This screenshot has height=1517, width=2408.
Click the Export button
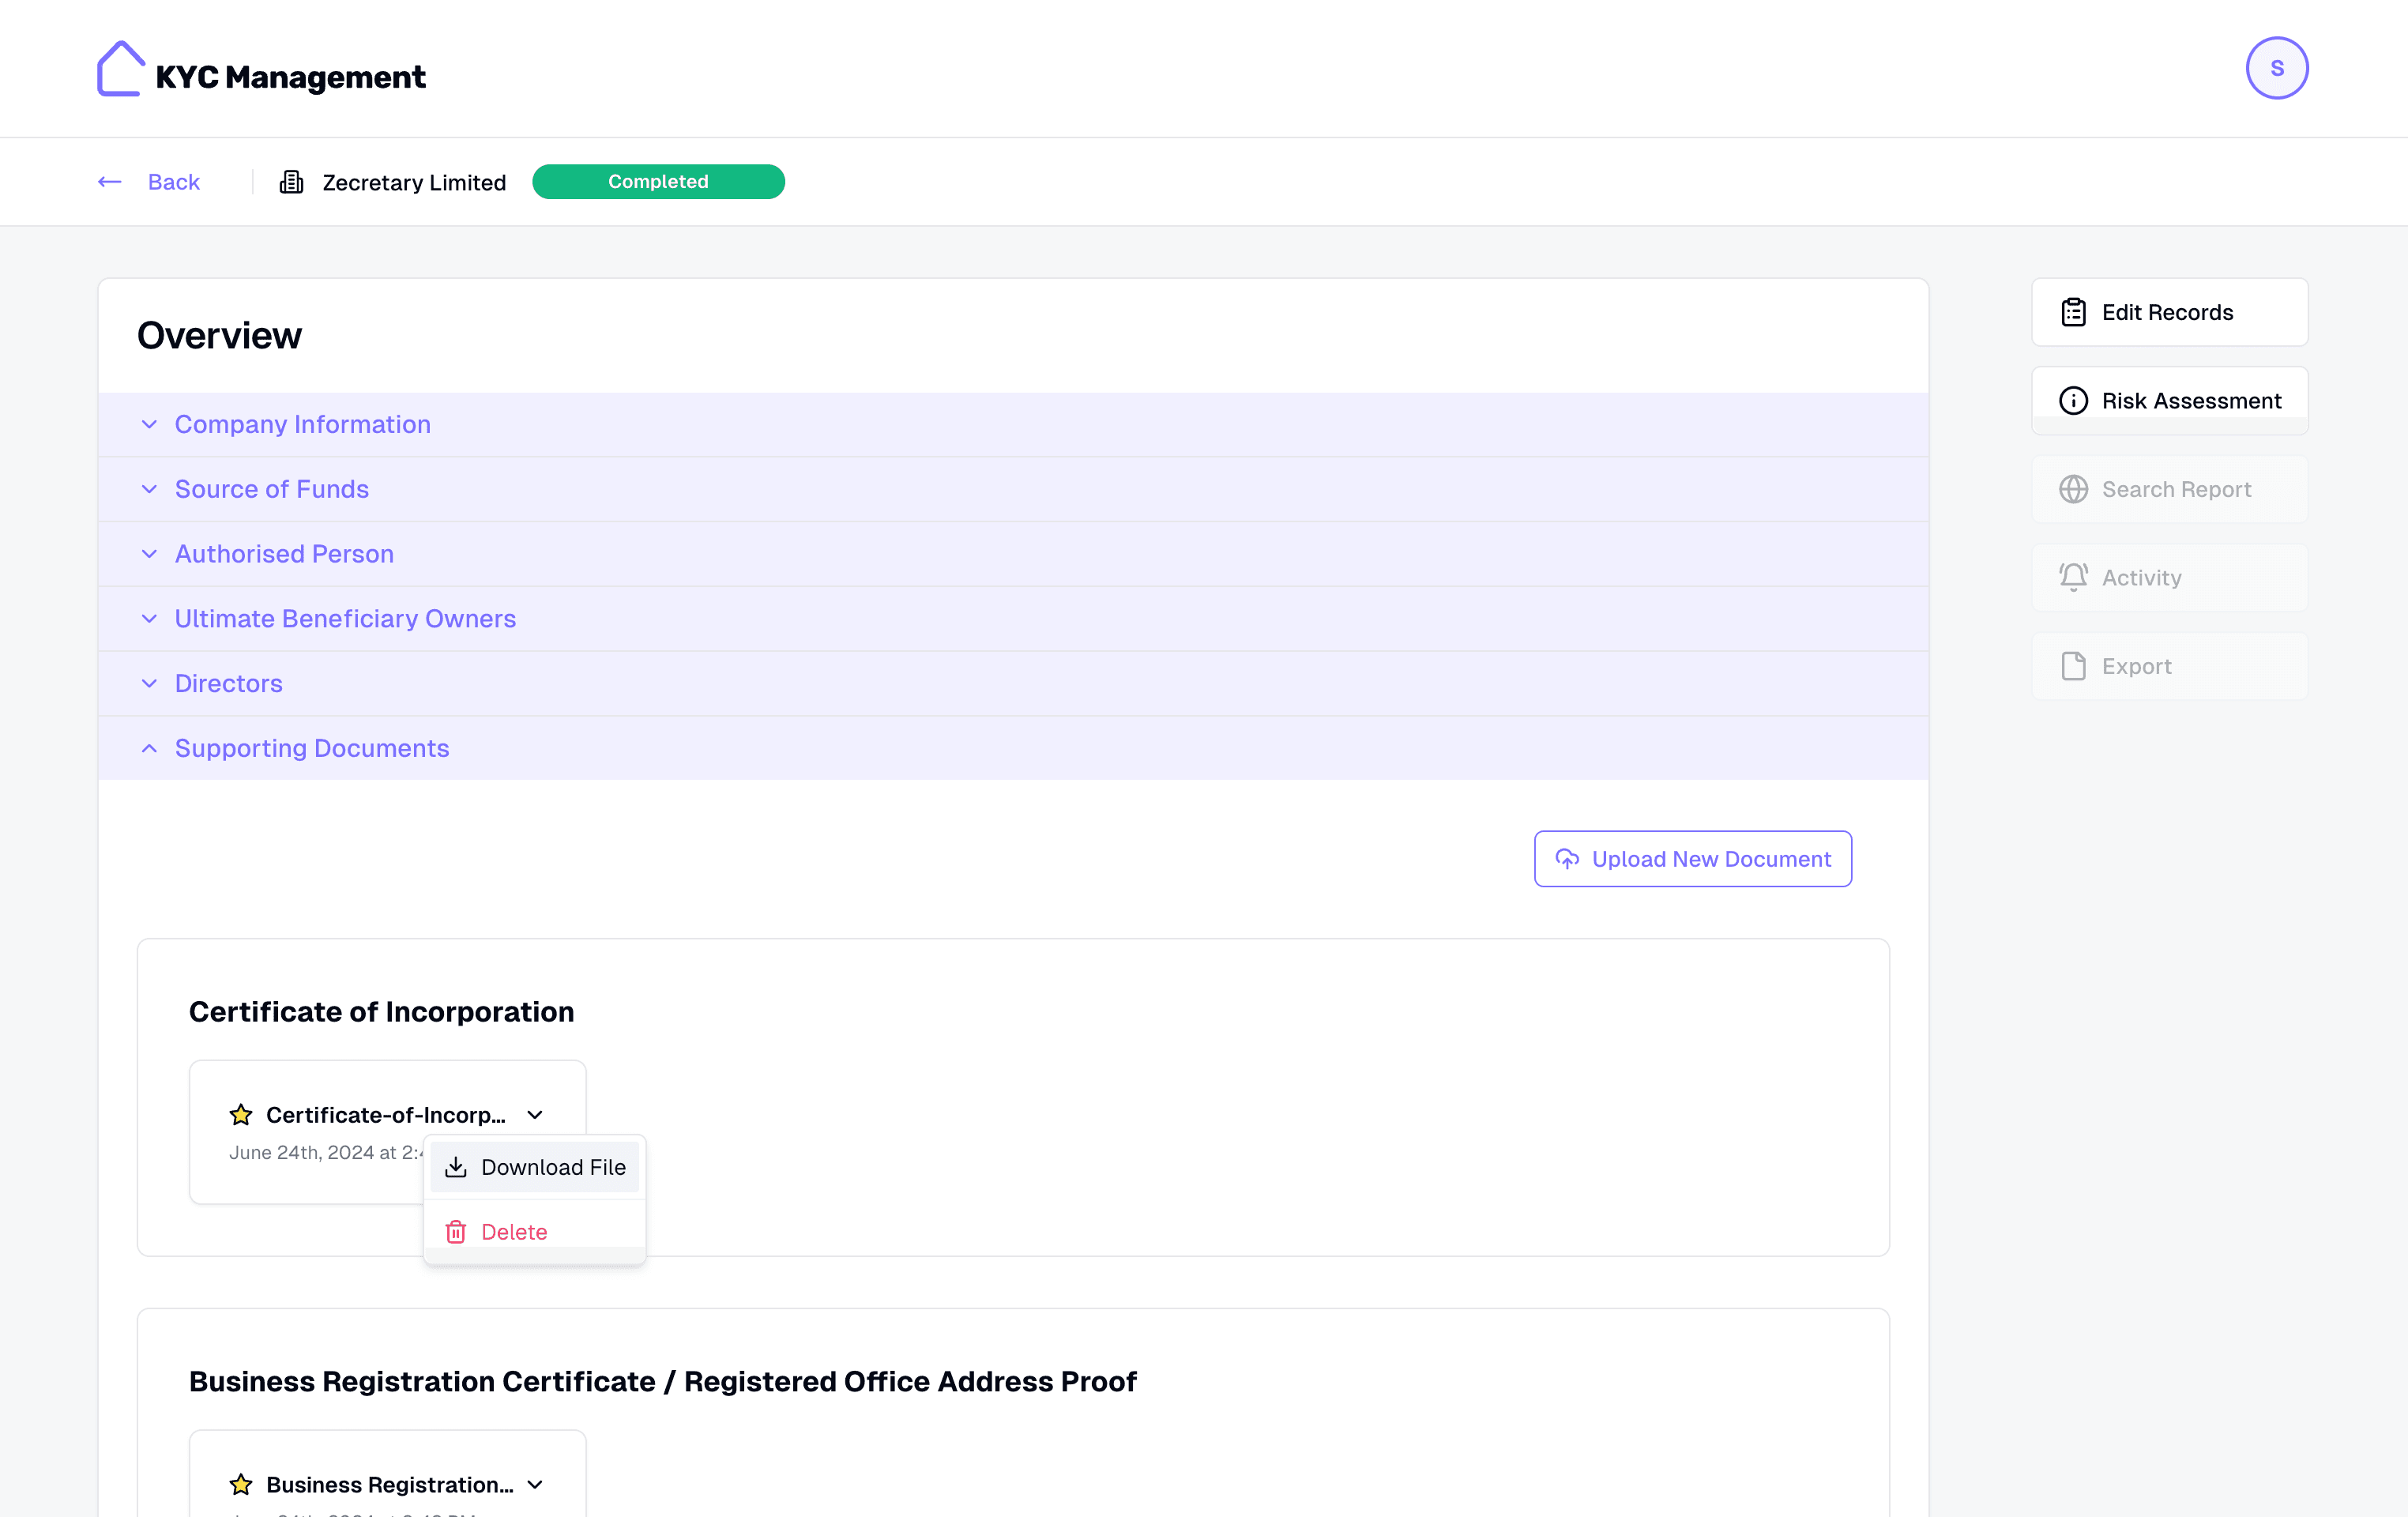point(2169,666)
